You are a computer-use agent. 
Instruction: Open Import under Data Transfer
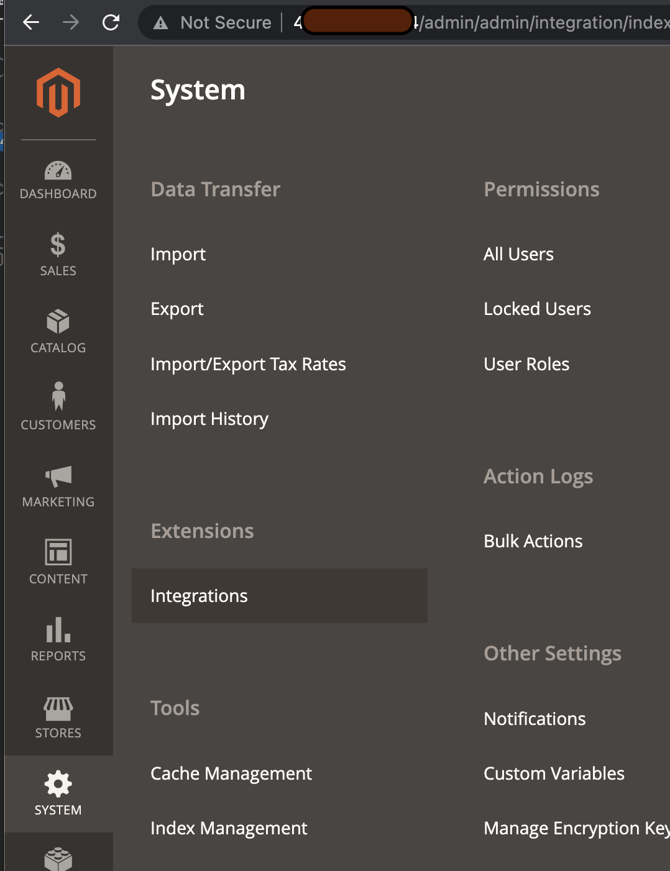tap(178, 254)
